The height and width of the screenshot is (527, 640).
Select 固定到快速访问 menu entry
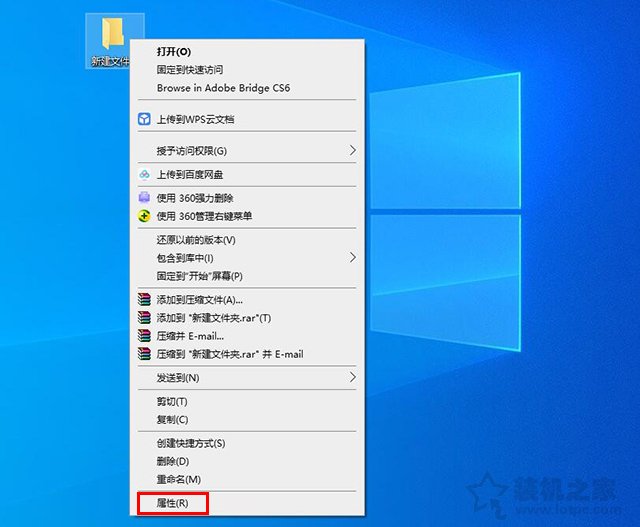(x=247, y=69)
